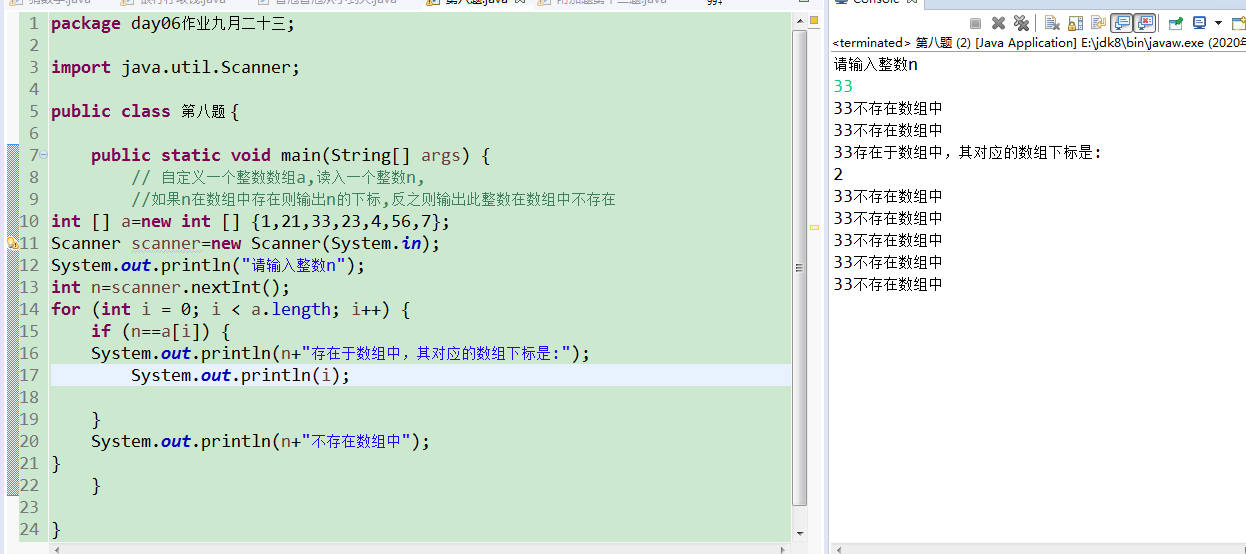Open the console selection dropdown arrow
The height and width of the screenshot is (554, 1246).
[x=1218, y=23]
